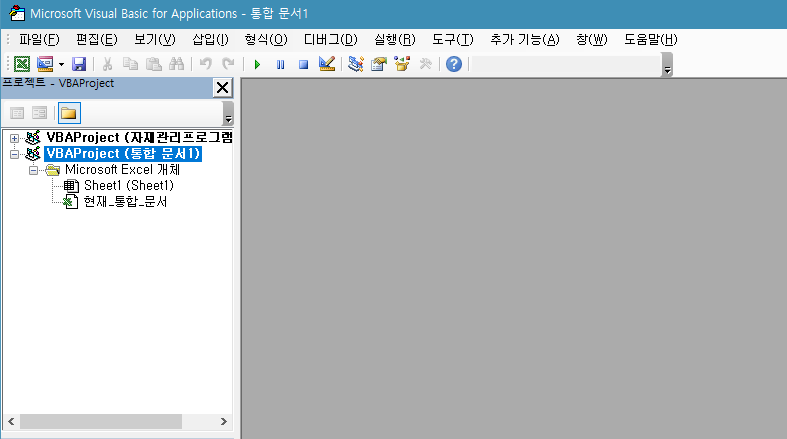Open 파일(F) menu

tap(39, 40)
